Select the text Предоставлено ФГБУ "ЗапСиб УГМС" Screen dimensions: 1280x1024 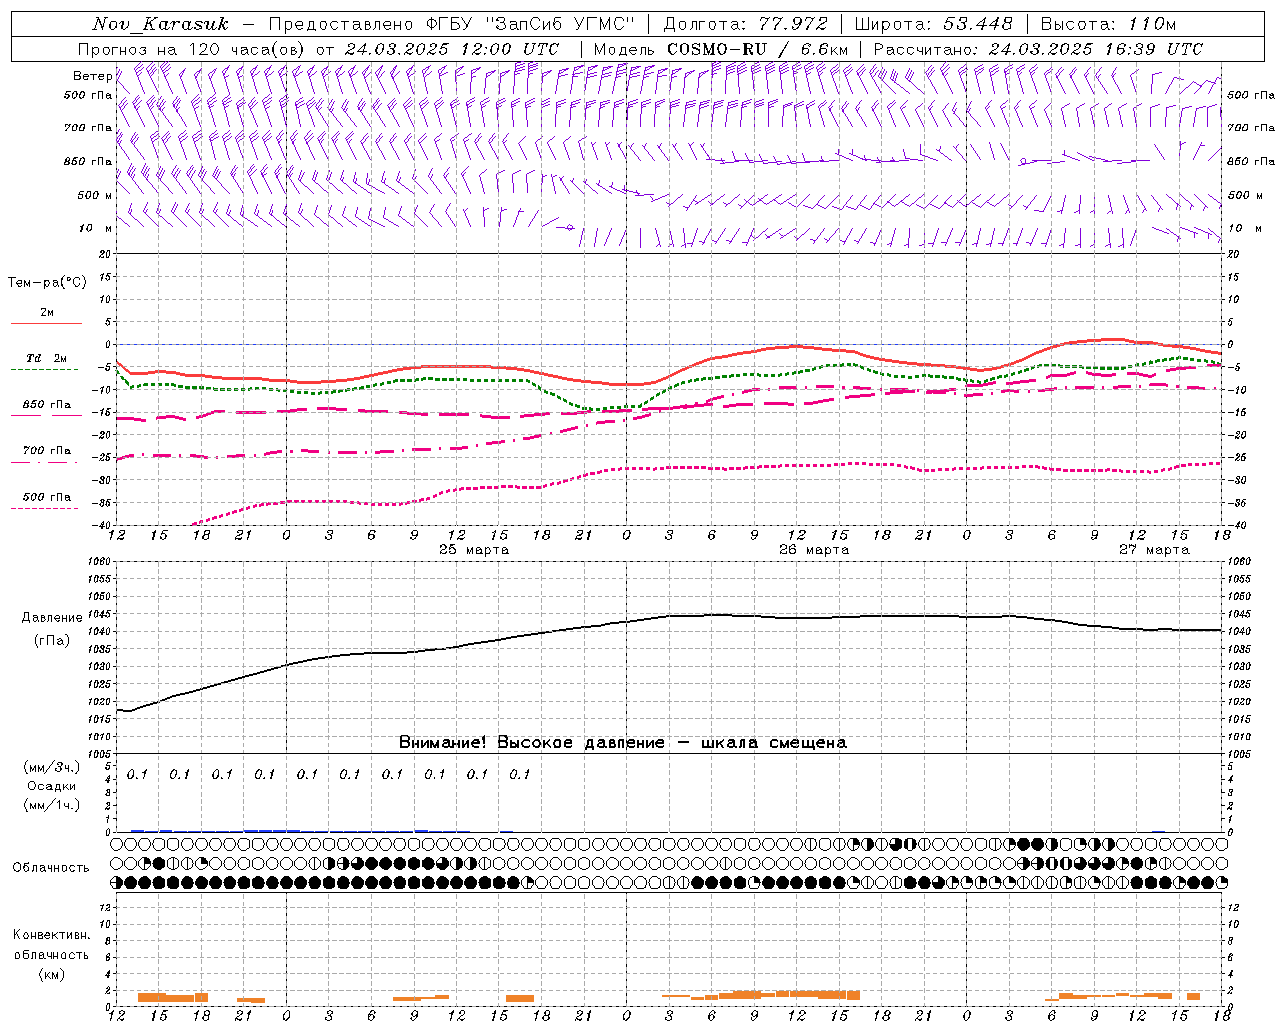(x=452, y=24)
